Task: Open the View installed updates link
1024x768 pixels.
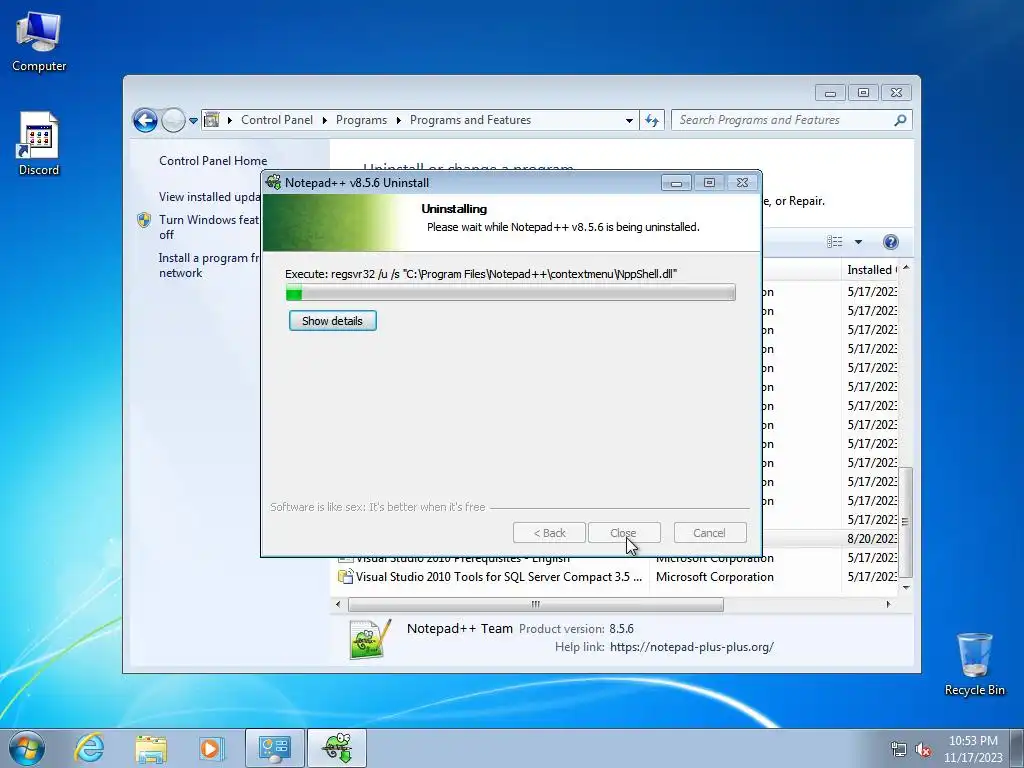Action: 210,197
